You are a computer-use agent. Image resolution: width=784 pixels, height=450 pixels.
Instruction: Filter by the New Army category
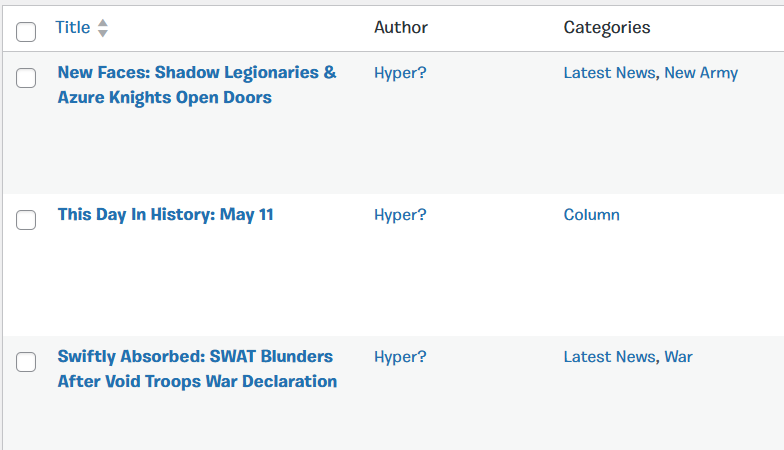point(701,73)
